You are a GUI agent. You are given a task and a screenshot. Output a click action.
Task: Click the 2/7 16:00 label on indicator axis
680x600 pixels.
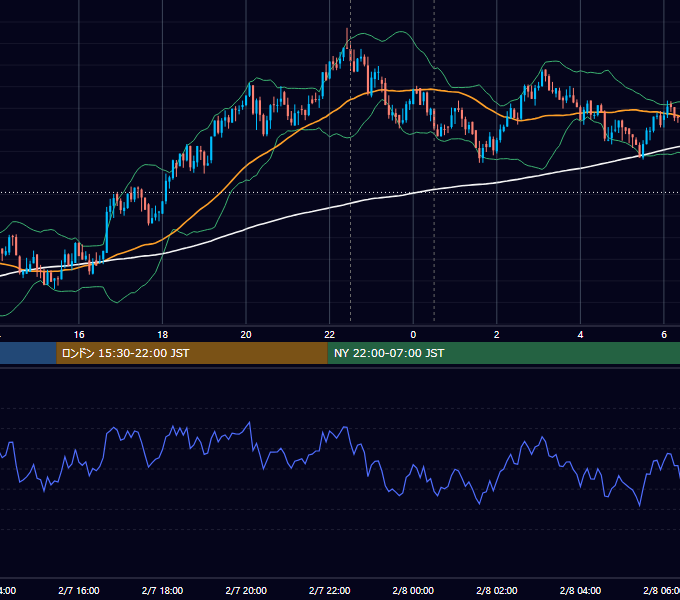tap(79, 590)
